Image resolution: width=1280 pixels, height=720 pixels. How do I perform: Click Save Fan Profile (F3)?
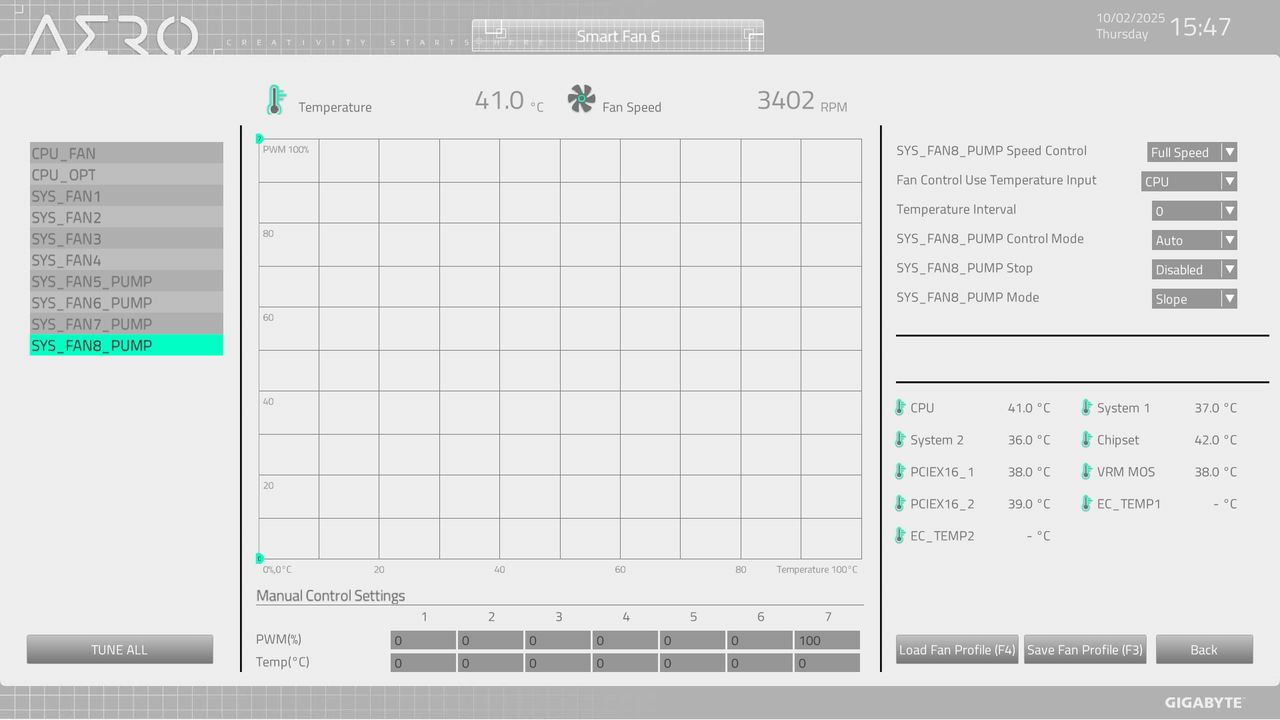1084,649
